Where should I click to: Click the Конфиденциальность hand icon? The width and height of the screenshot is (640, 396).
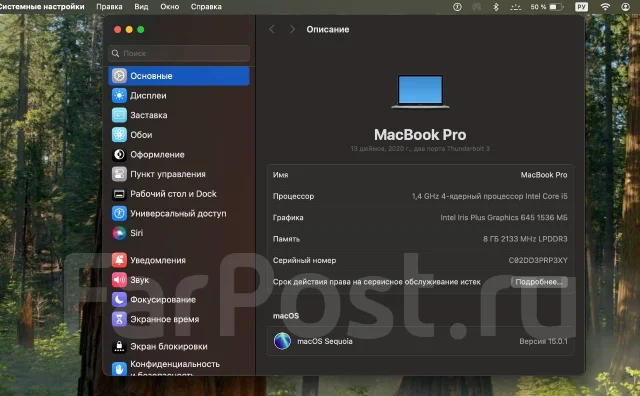point(119,369)
